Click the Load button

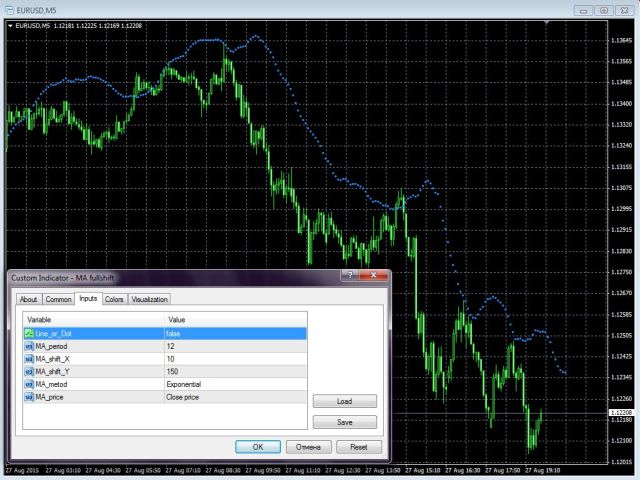pos(345,401)
